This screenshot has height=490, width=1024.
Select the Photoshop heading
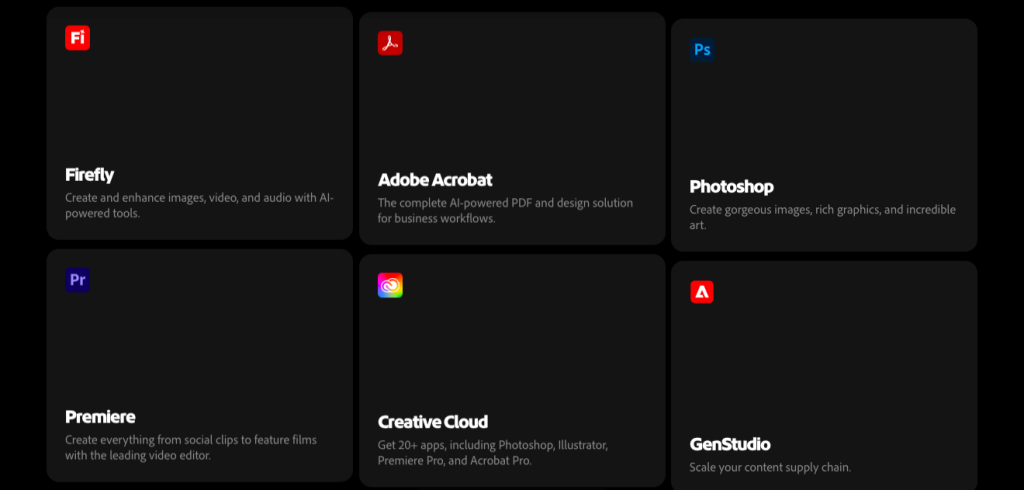point(731,187)
